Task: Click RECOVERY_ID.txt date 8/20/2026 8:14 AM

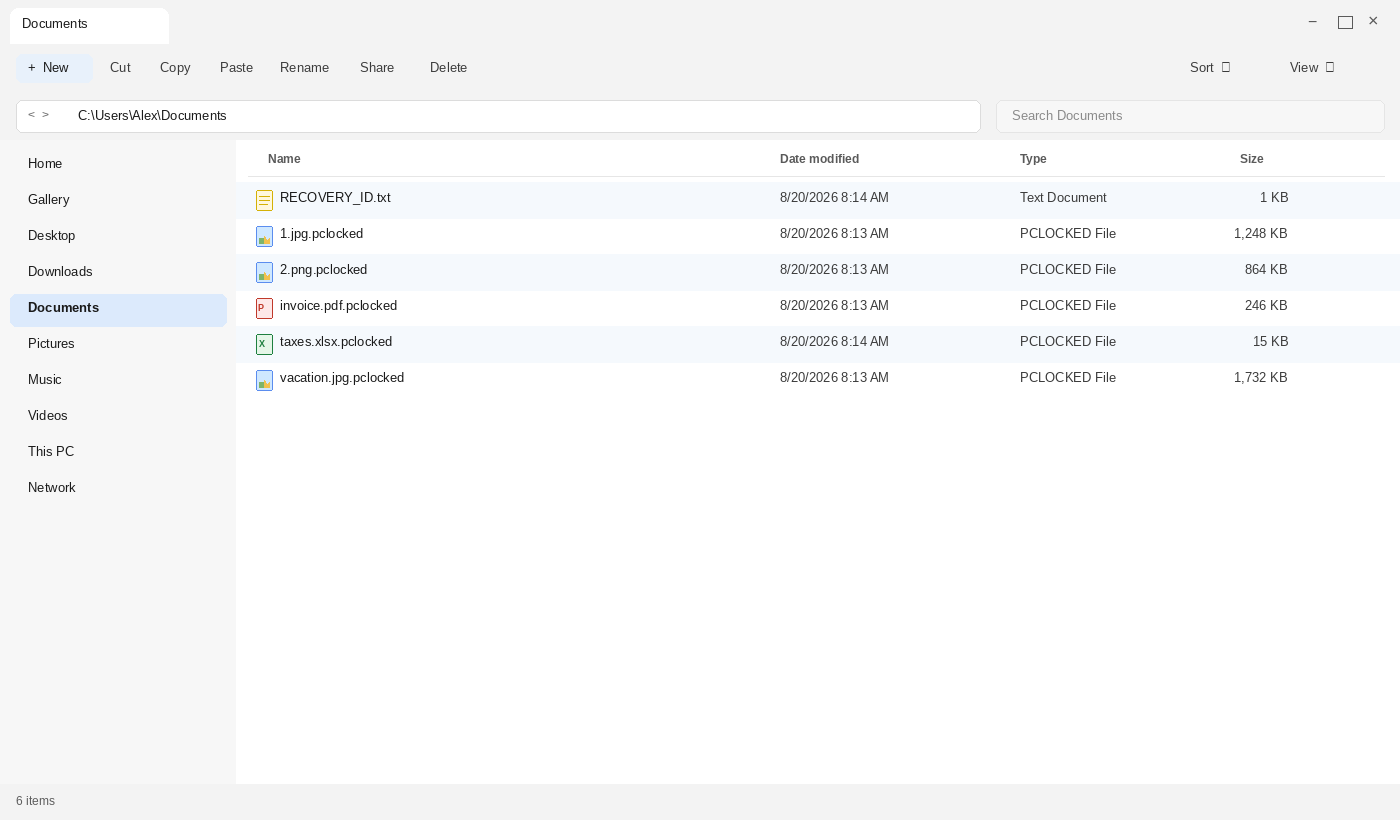Action: (x=834, y=198)
